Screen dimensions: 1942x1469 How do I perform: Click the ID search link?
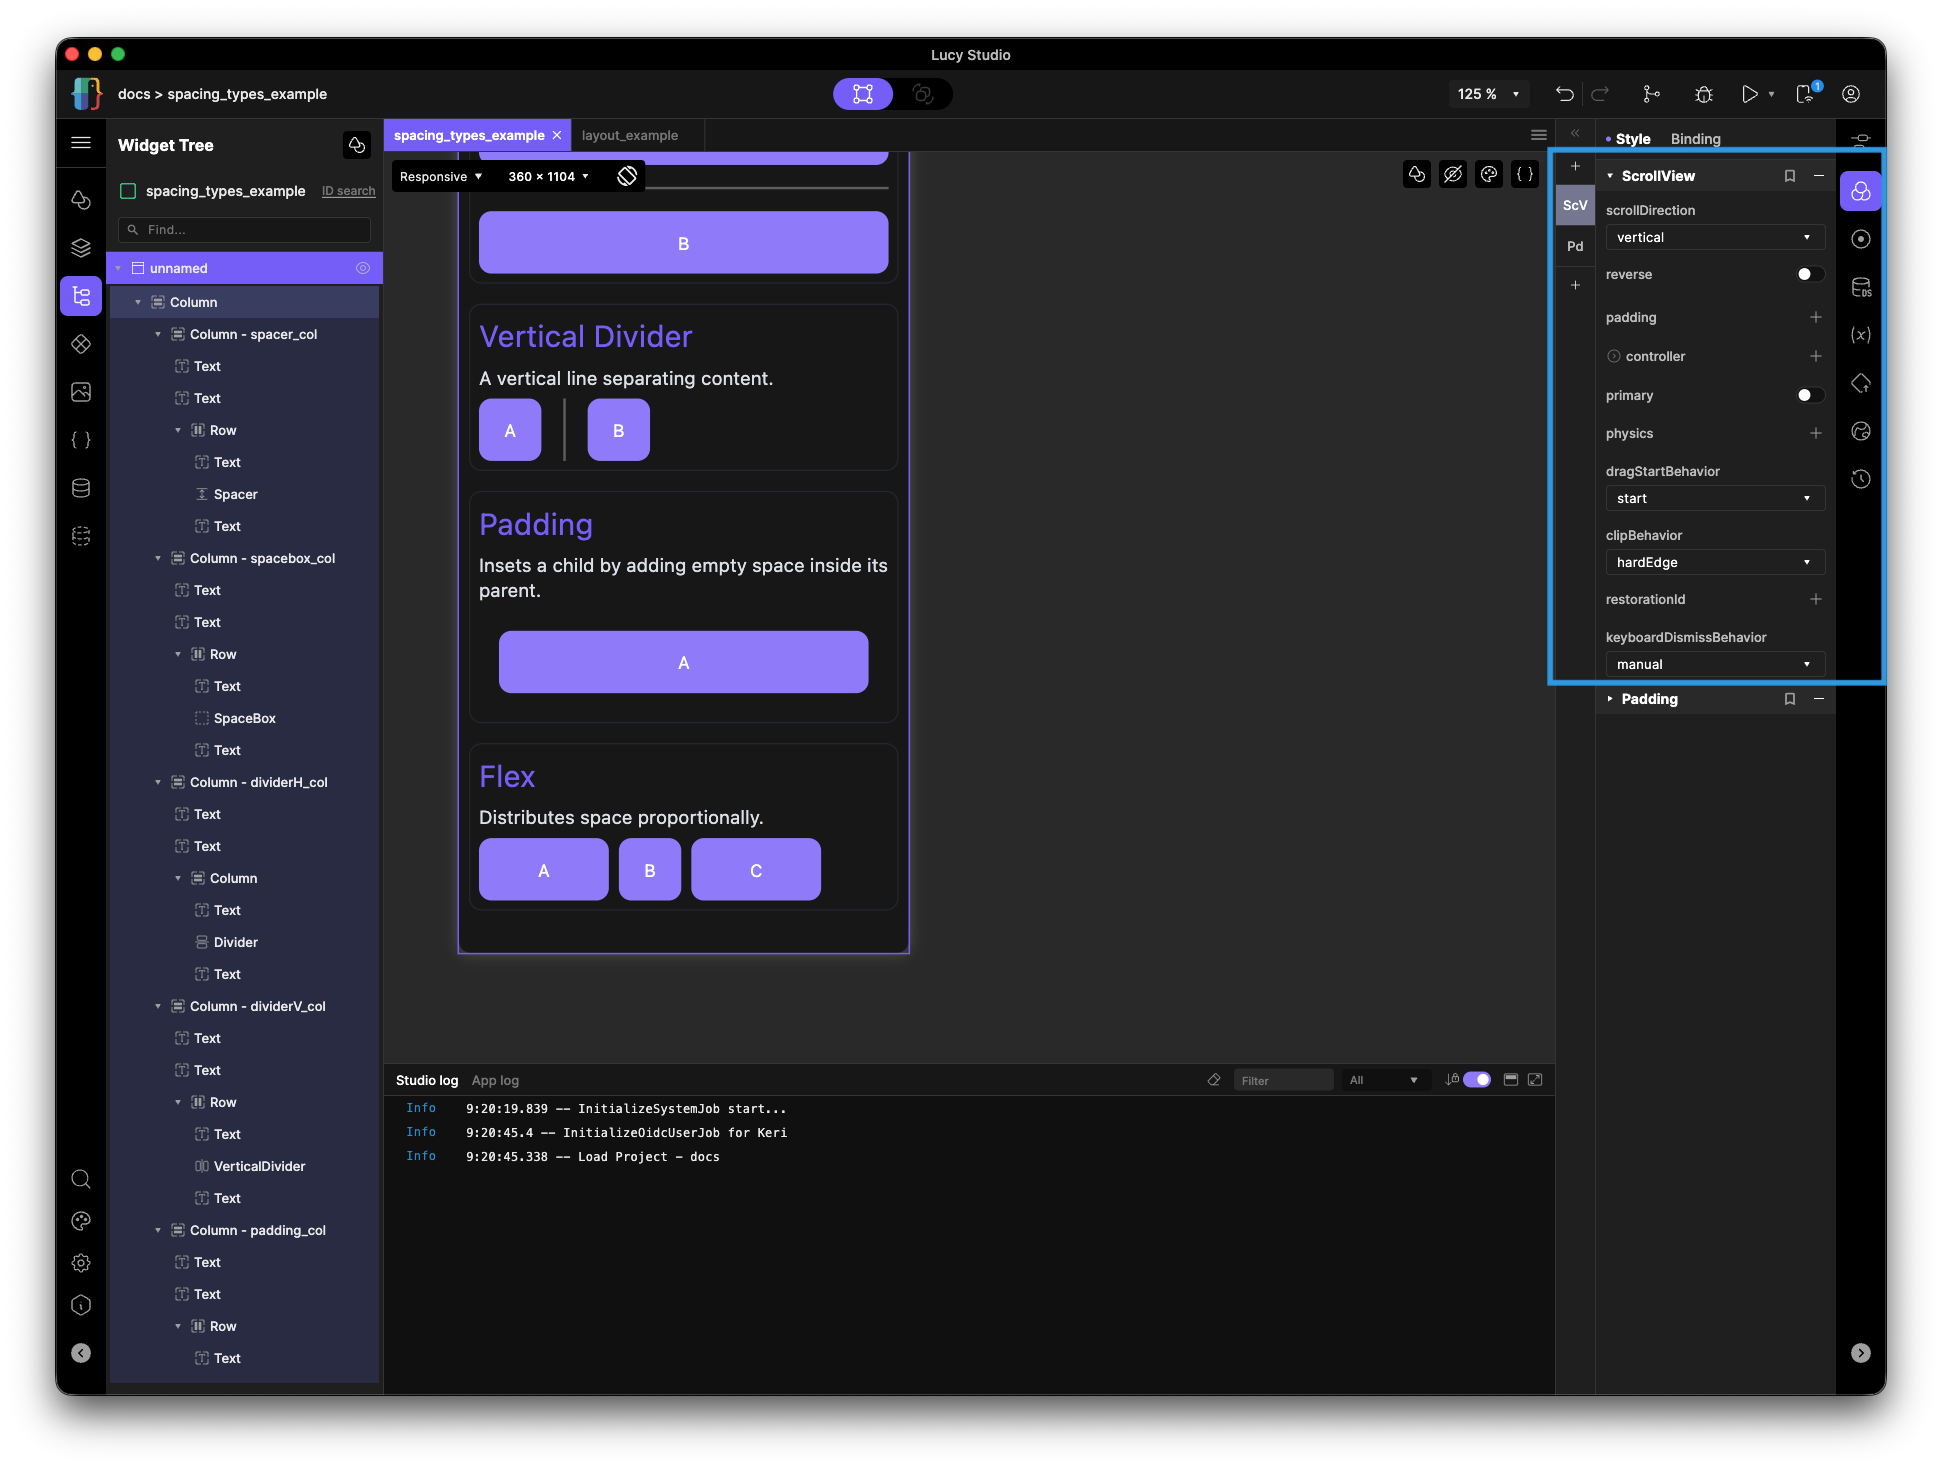pos(348,191)
